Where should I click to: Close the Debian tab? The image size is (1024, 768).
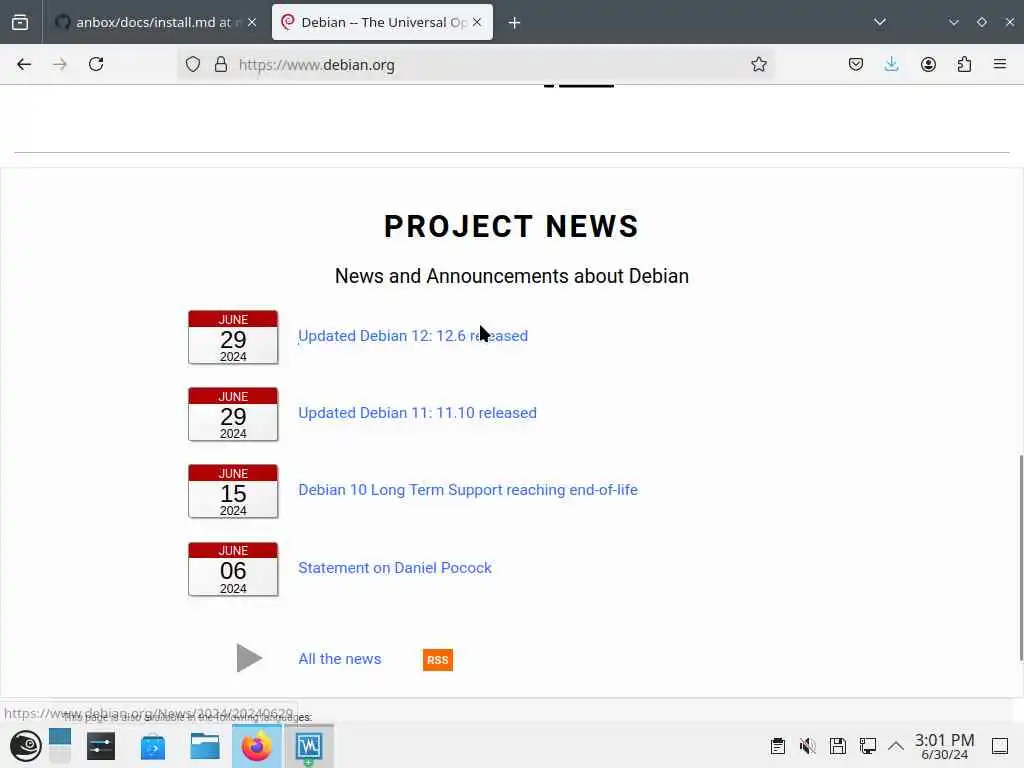click(x=477, y=22)
